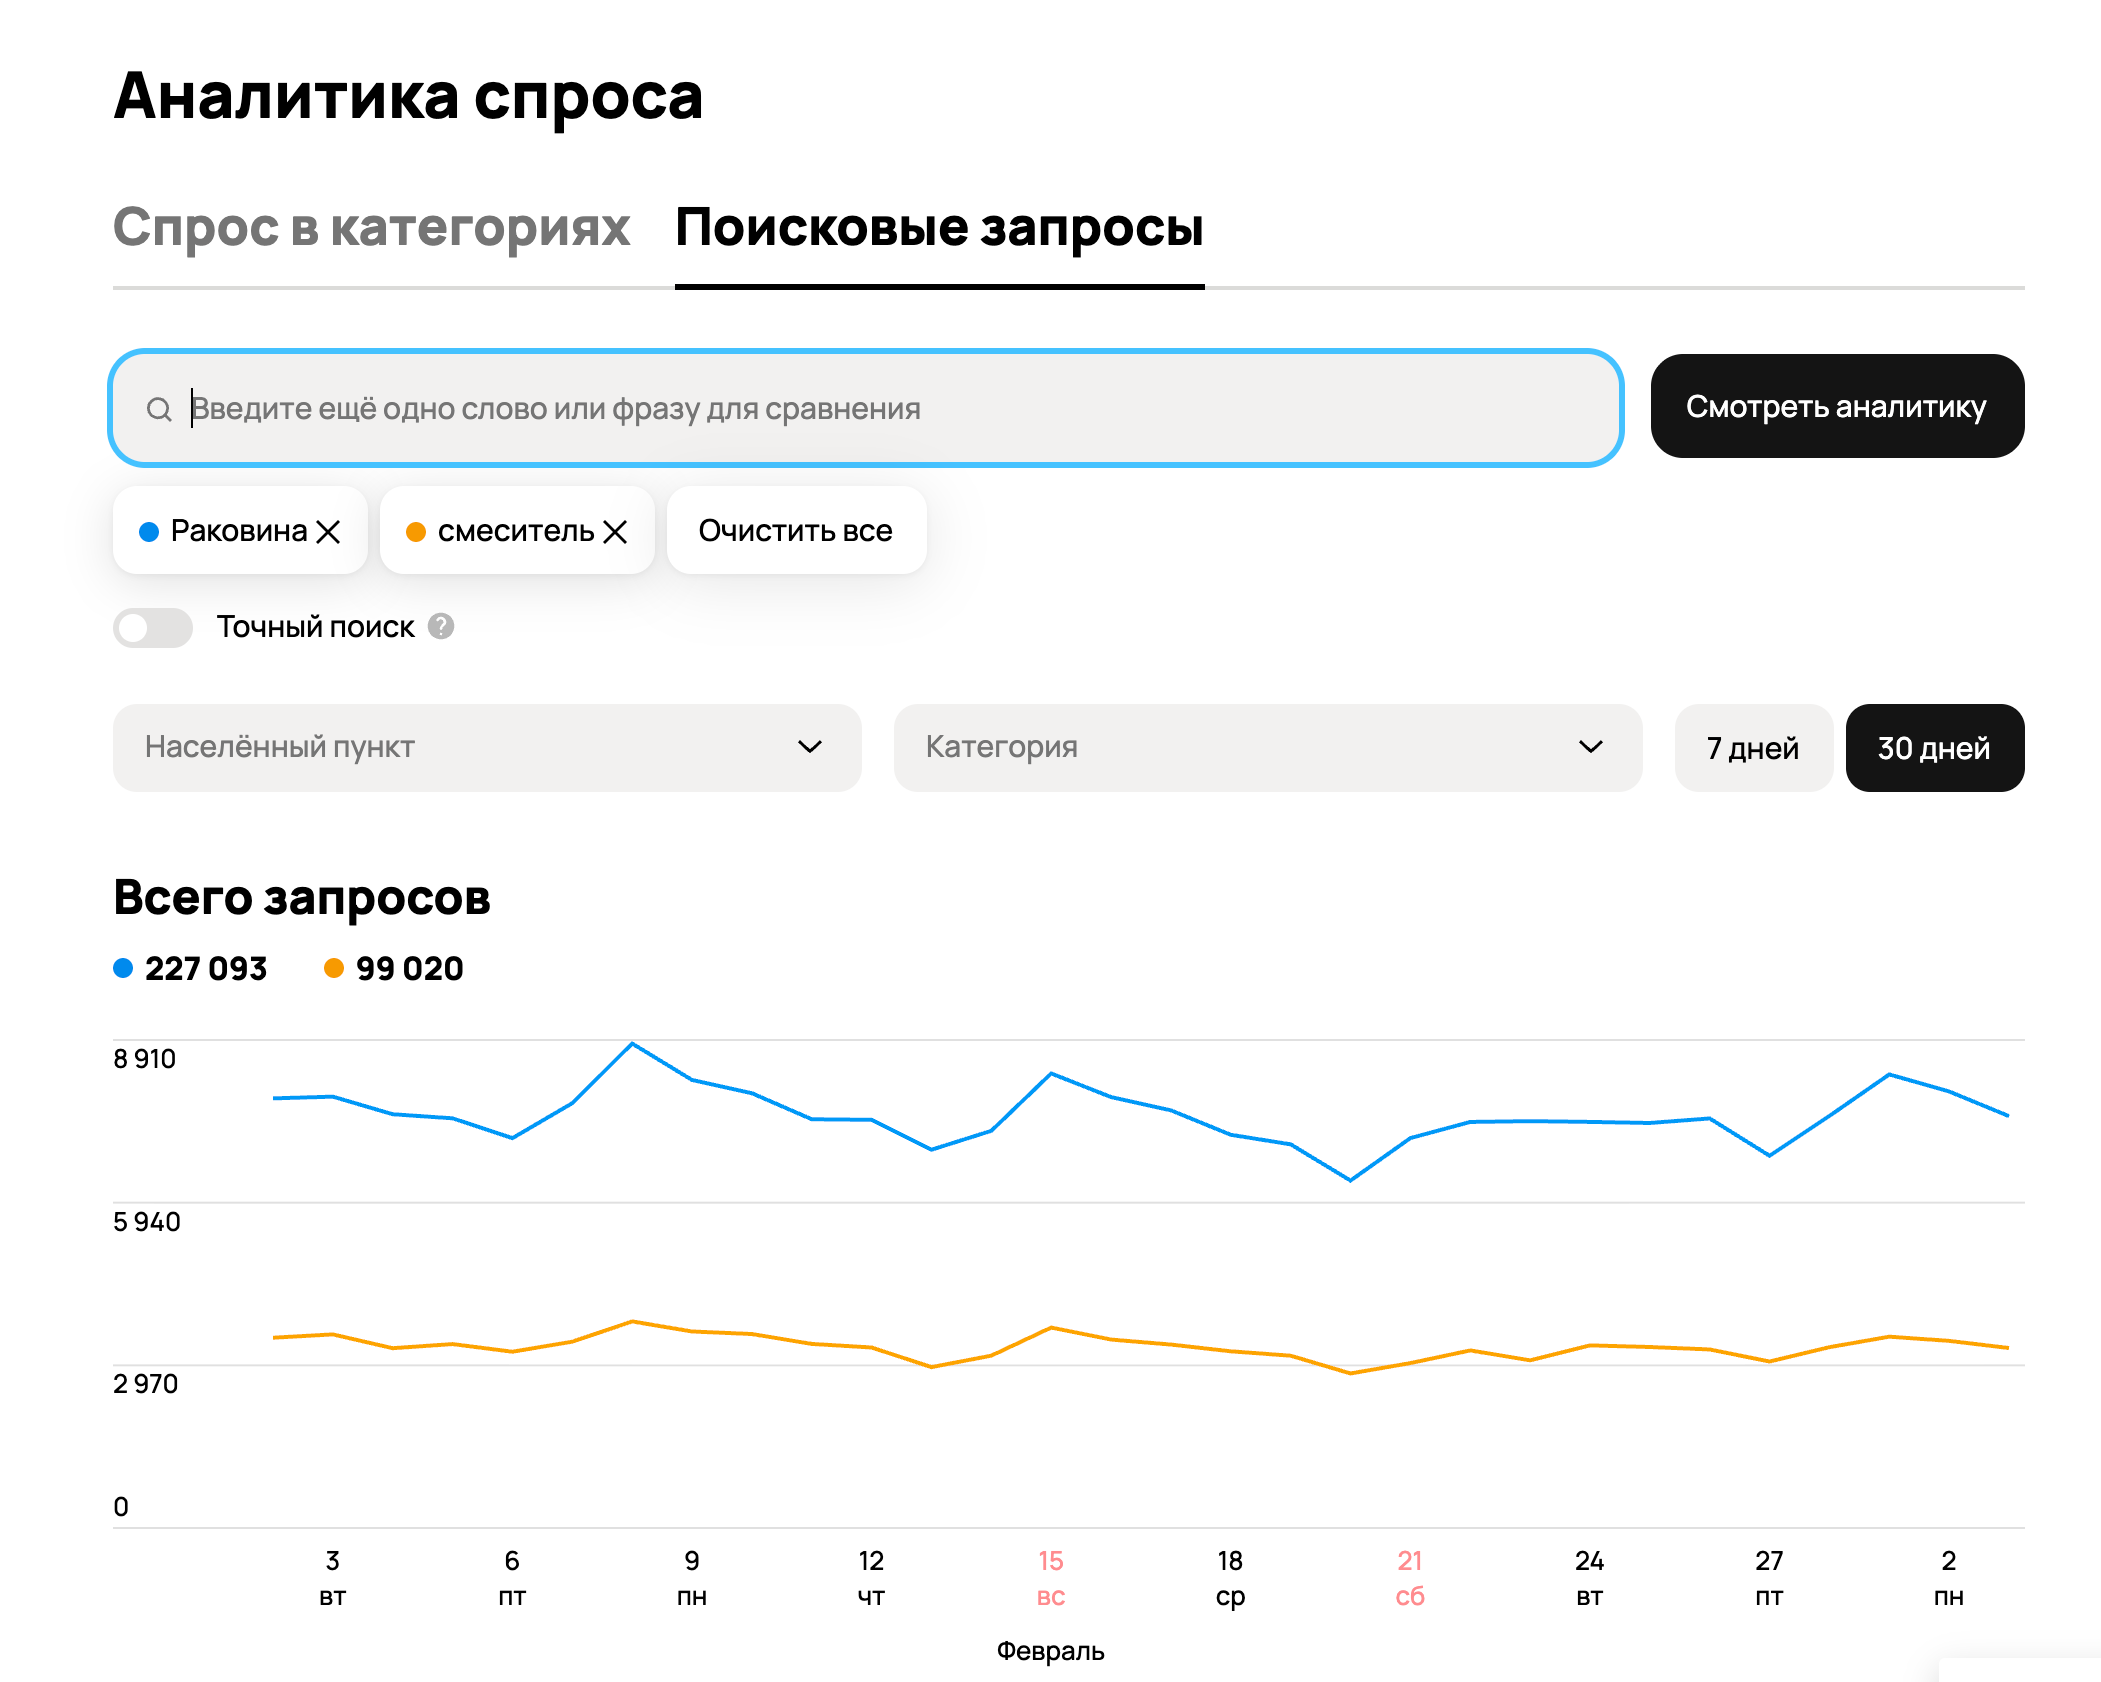The width and height of the screenshot is (2101, 1682).
Task: Select the 30 дней period
Action: (x=1934, y=748)
